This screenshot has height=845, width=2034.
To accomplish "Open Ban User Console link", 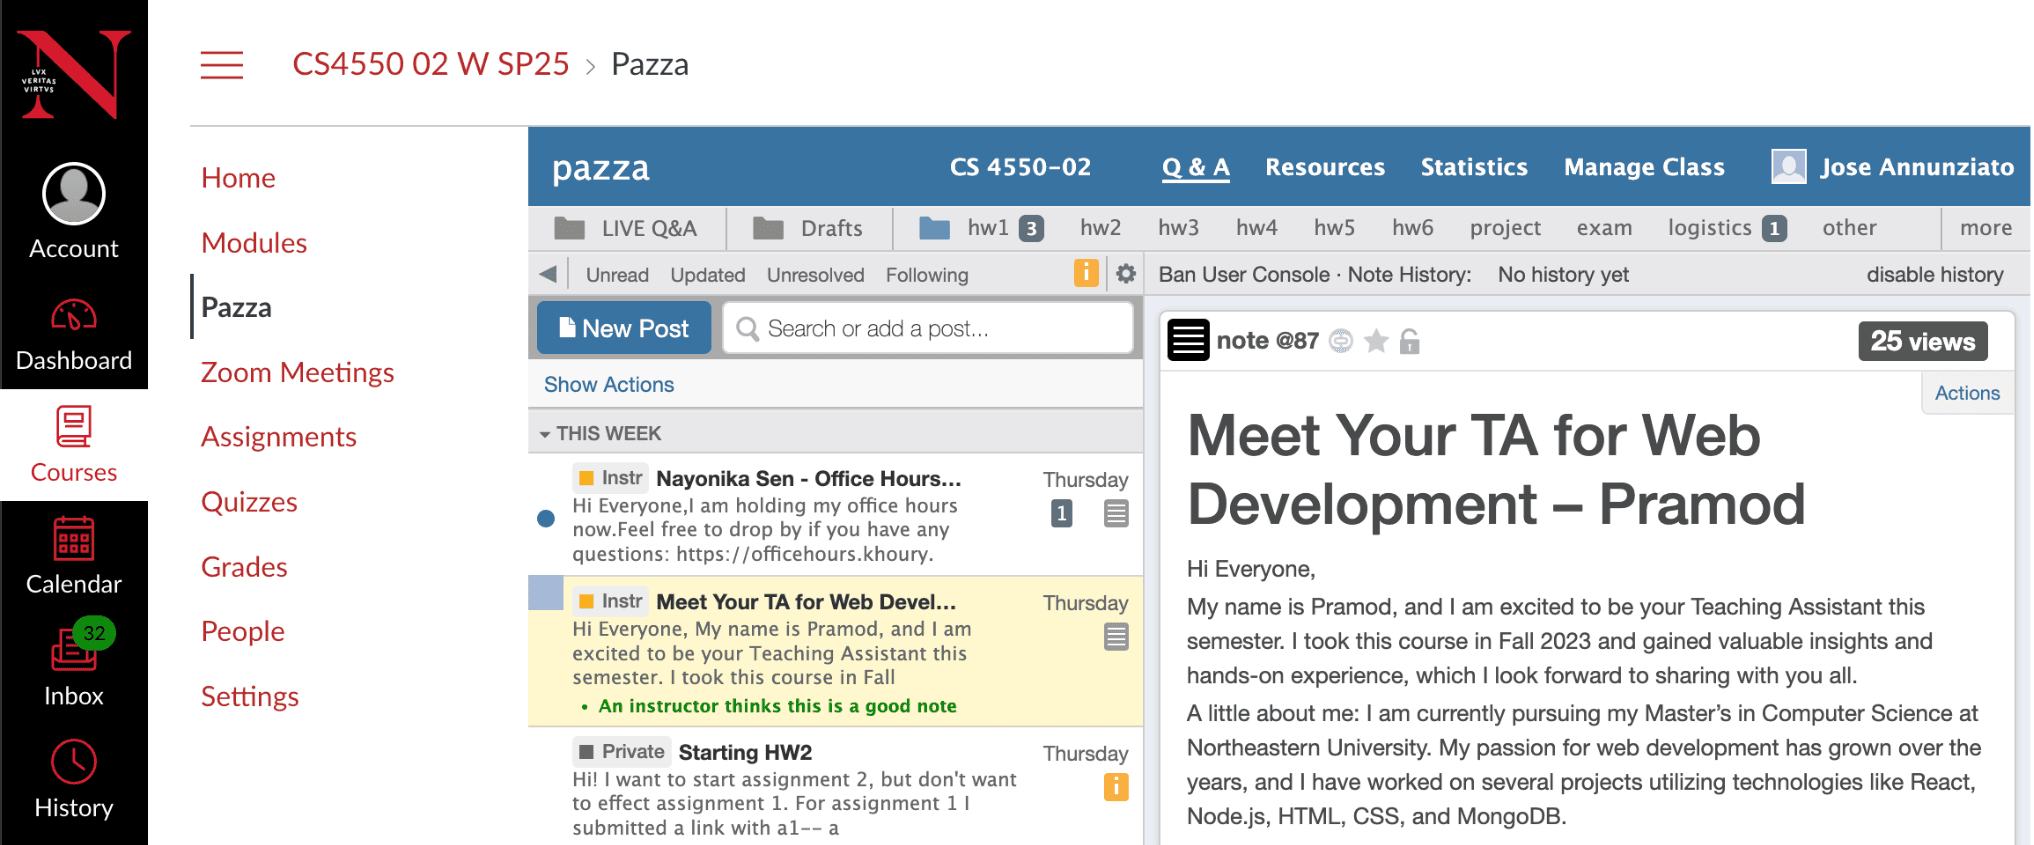I will tap(1244, 275).
